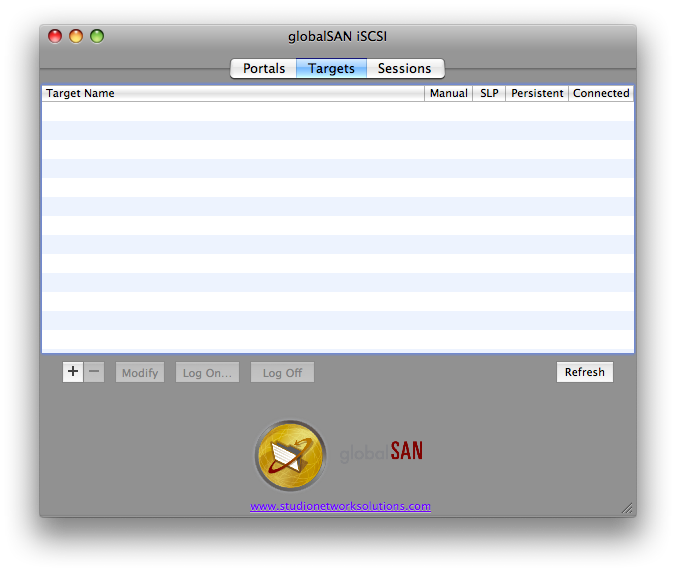The height and width of the screenshot is (572, 676).
Task: Refresh the targets list
Action: tap(585, 372)
